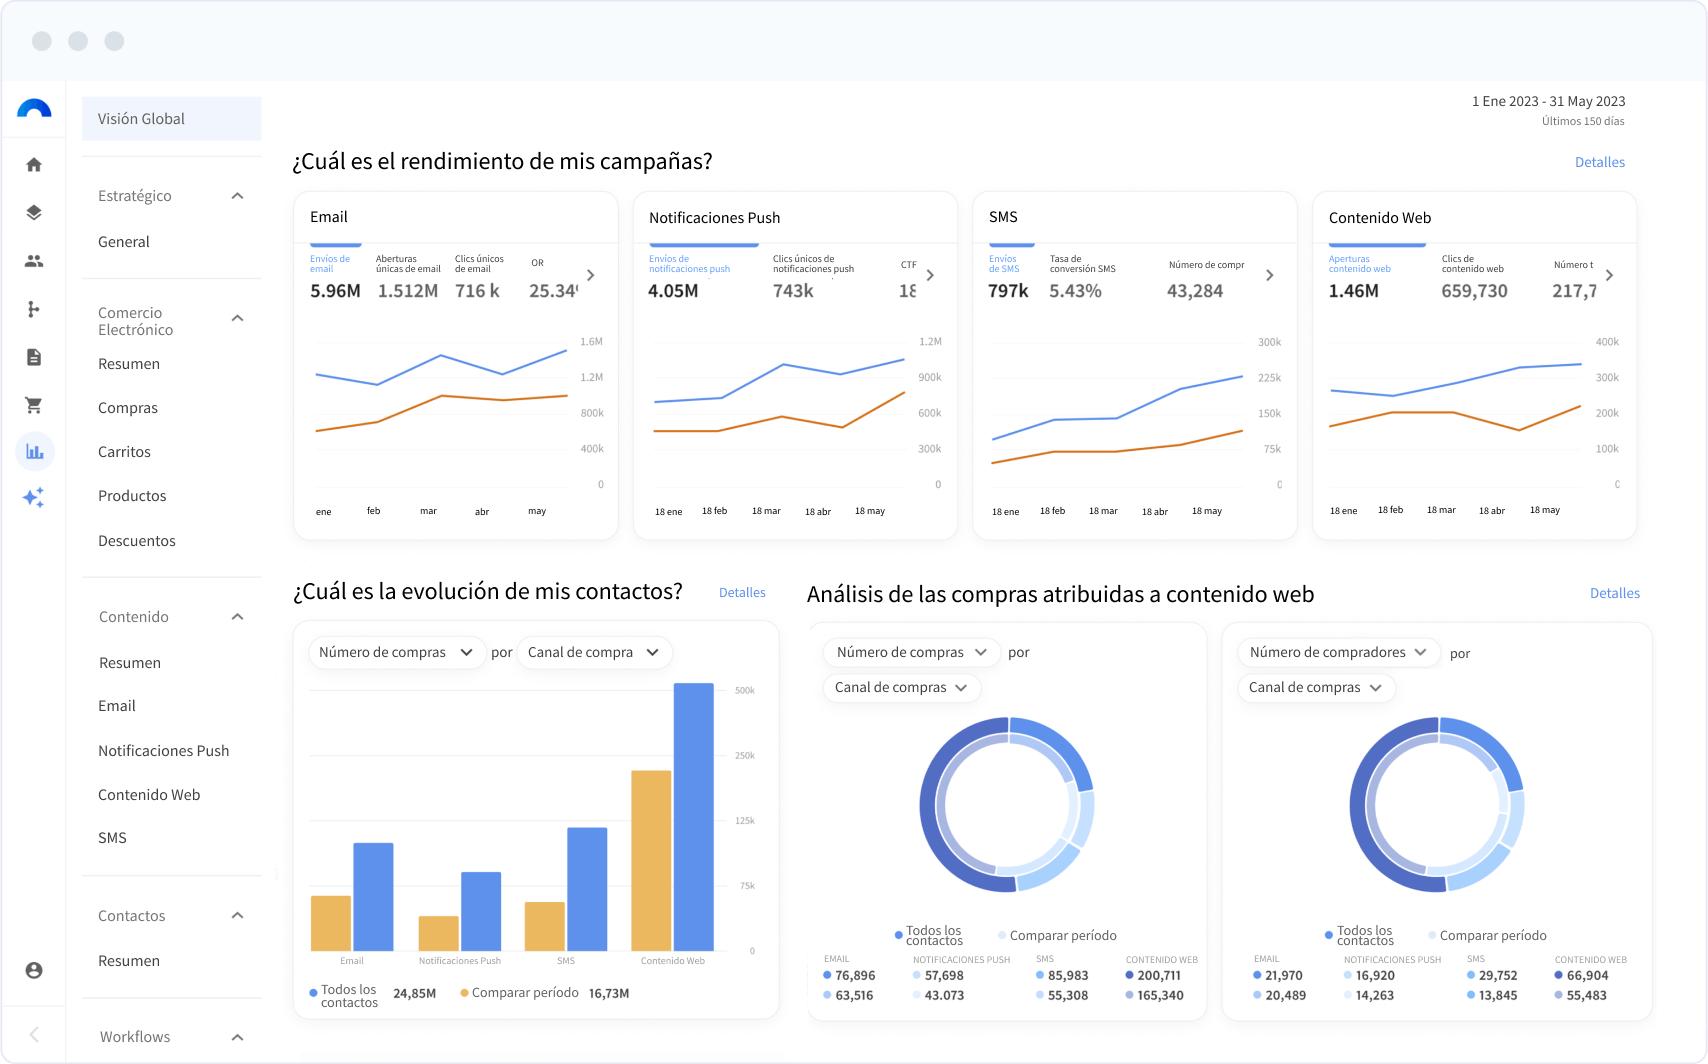Open the layers icon in sidebar
This screenshot has height=1064, width=1708.
[34, 213]
